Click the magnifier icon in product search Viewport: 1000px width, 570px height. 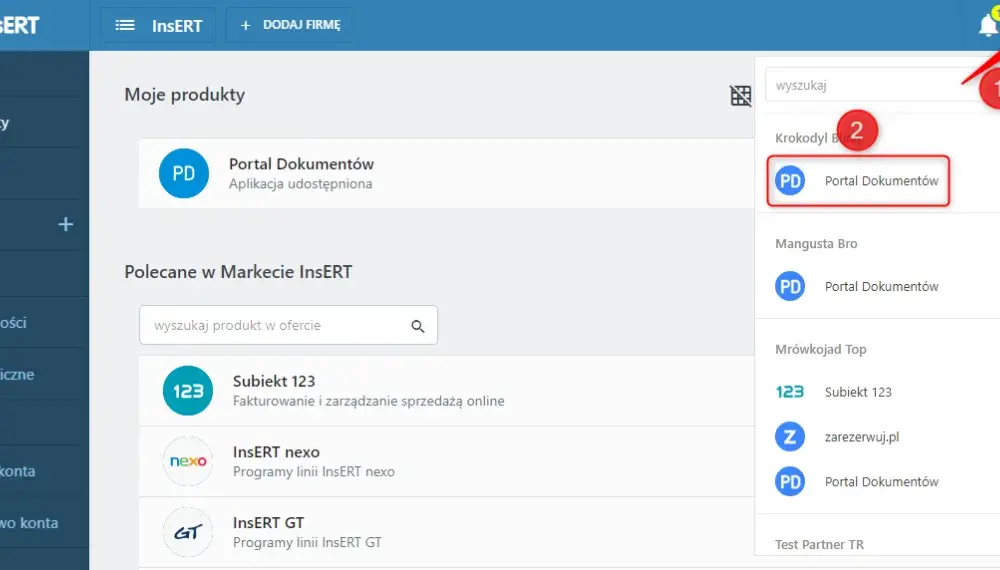click(418, 326)
